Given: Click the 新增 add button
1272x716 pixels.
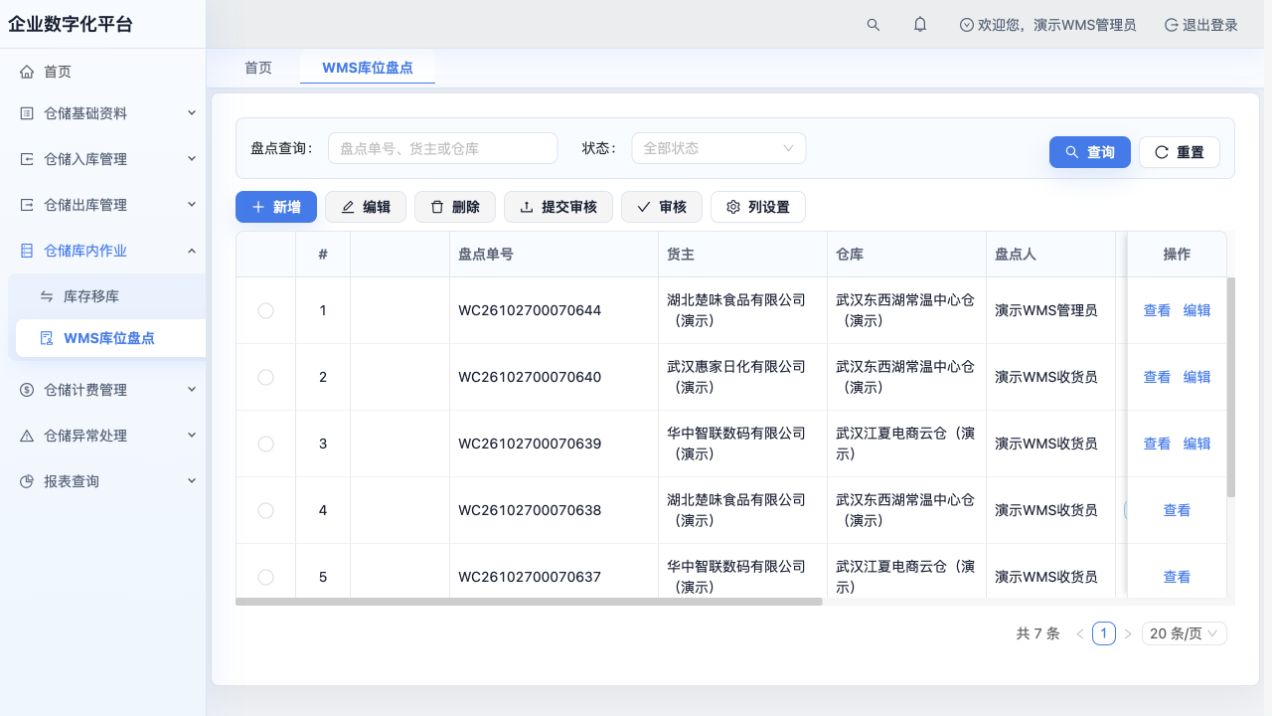Looking at the screenshot, I should 276,207.
